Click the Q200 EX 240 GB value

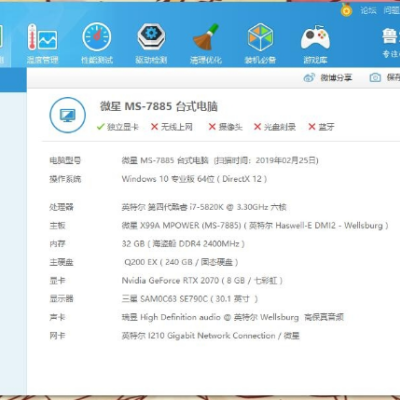coord(181,262)
